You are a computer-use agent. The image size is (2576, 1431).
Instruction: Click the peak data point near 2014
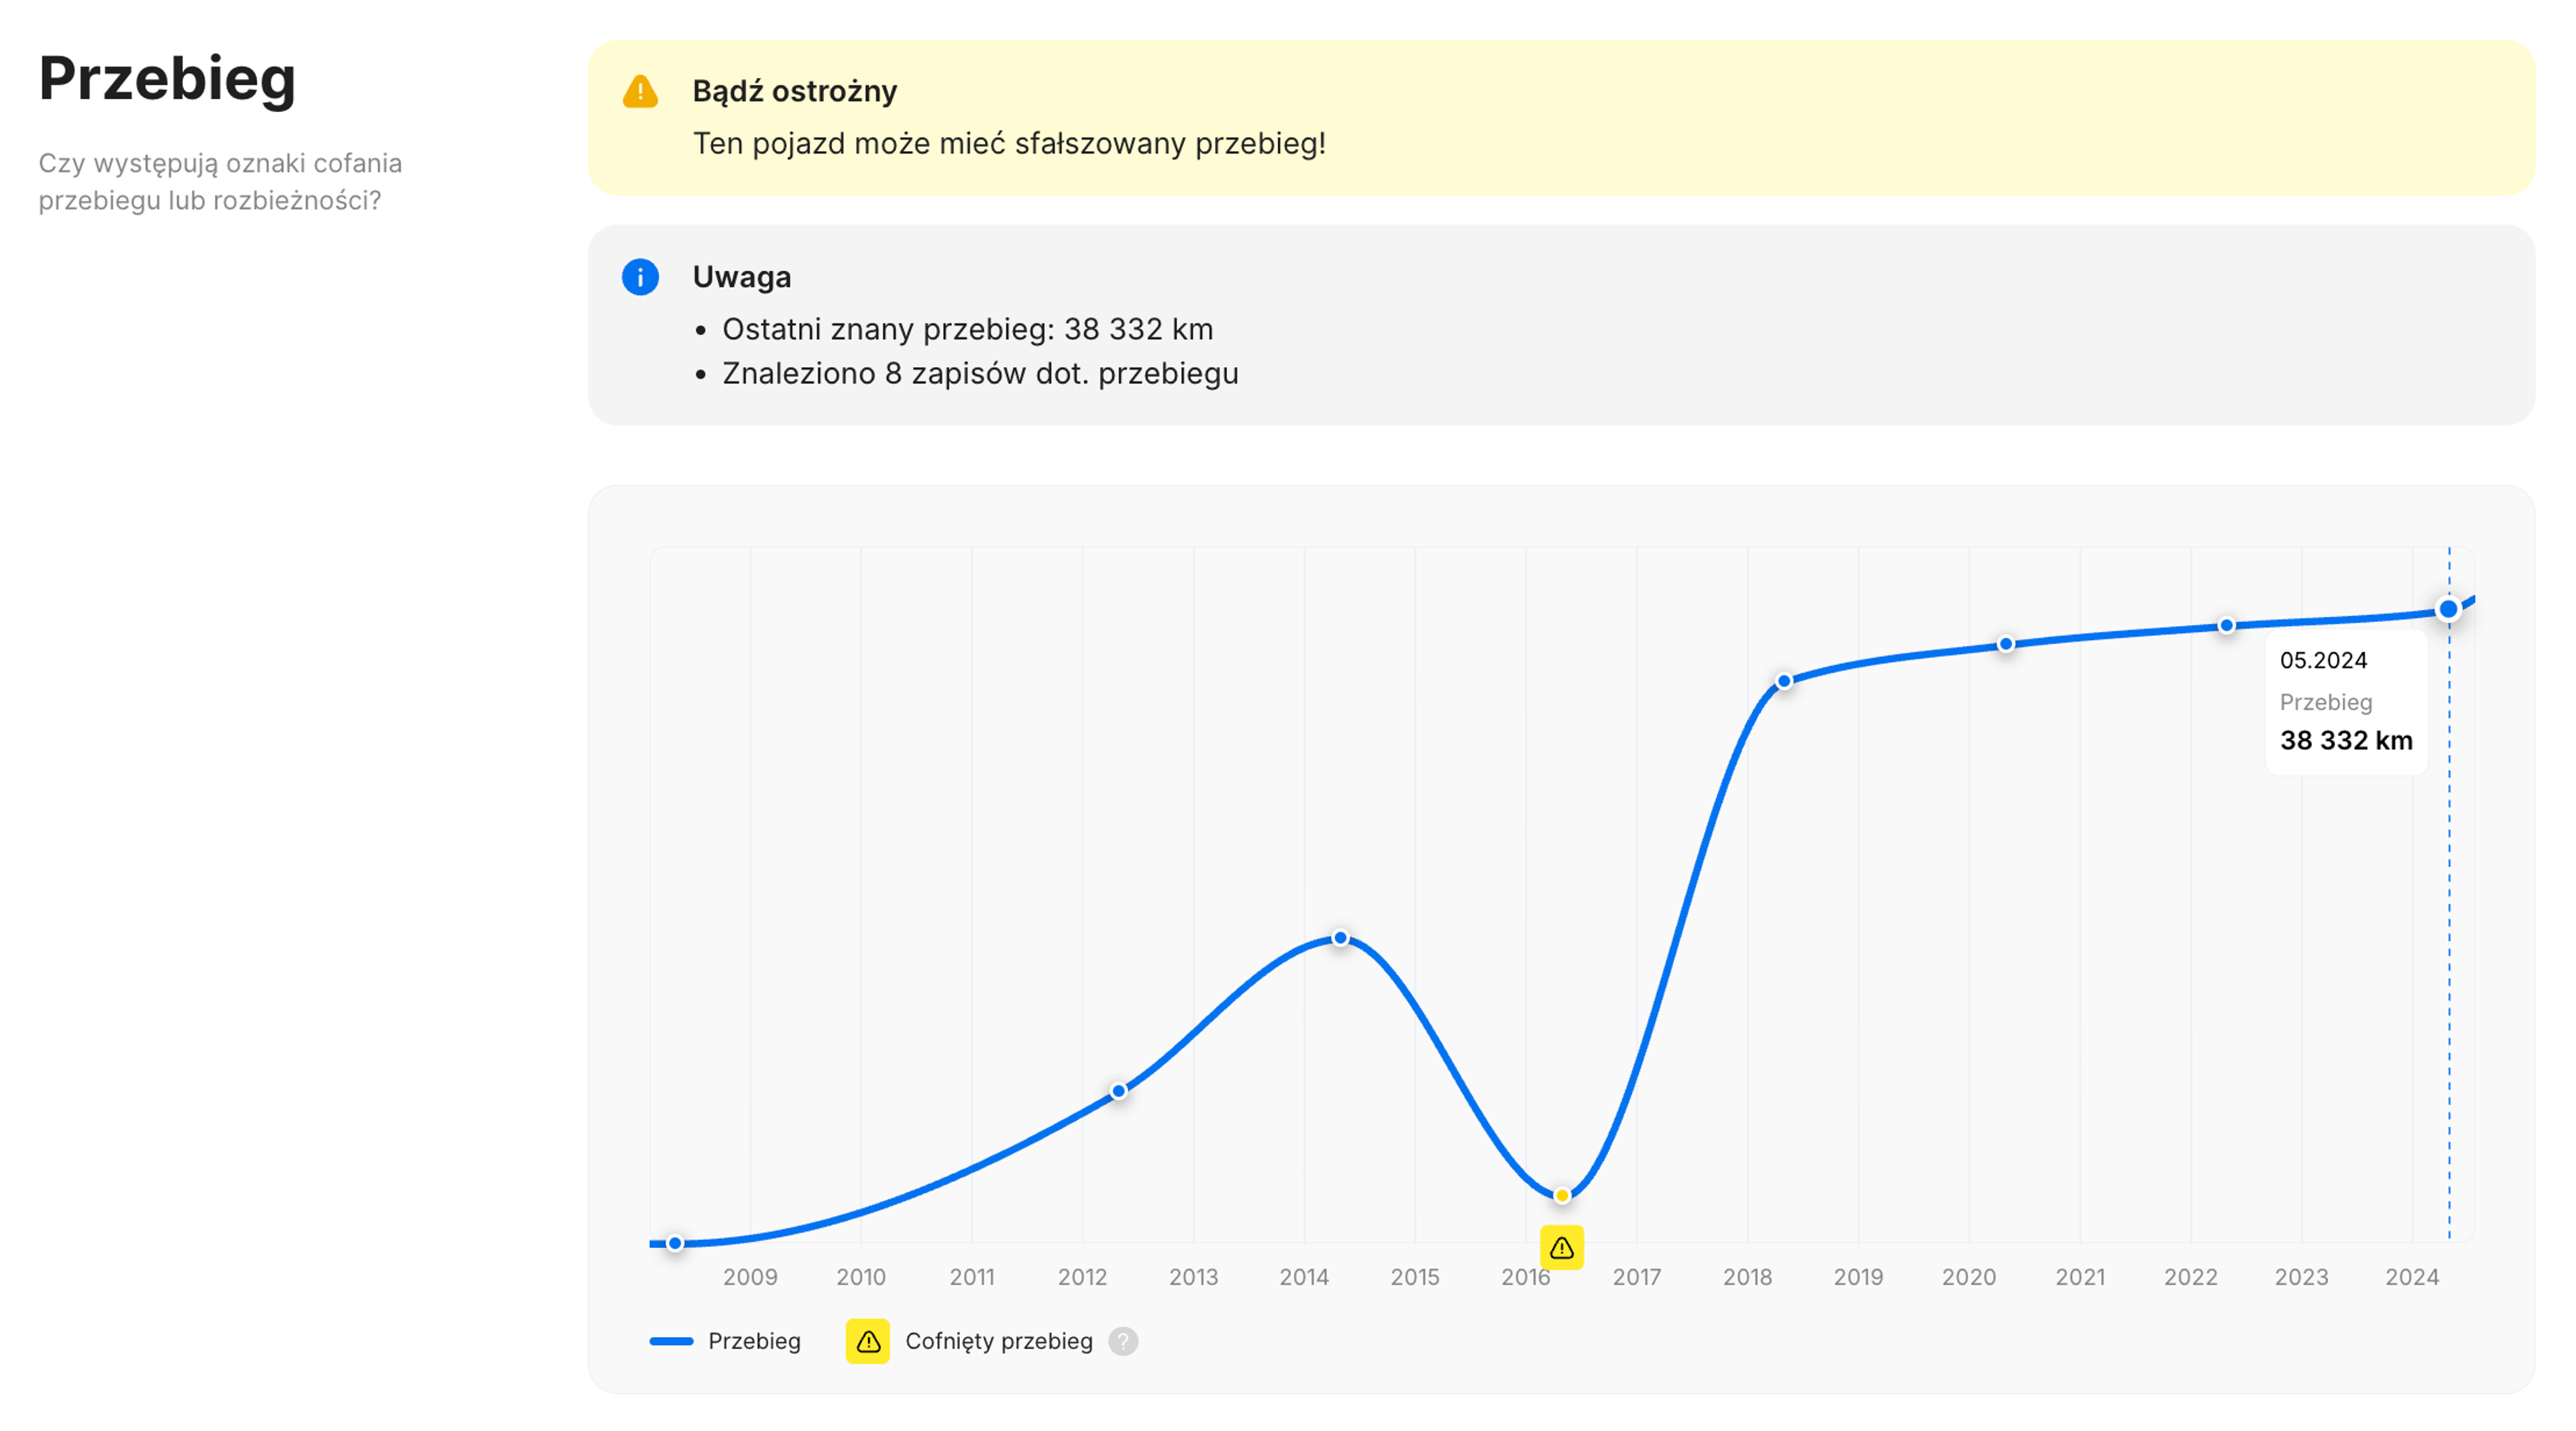coord(1340,938)
